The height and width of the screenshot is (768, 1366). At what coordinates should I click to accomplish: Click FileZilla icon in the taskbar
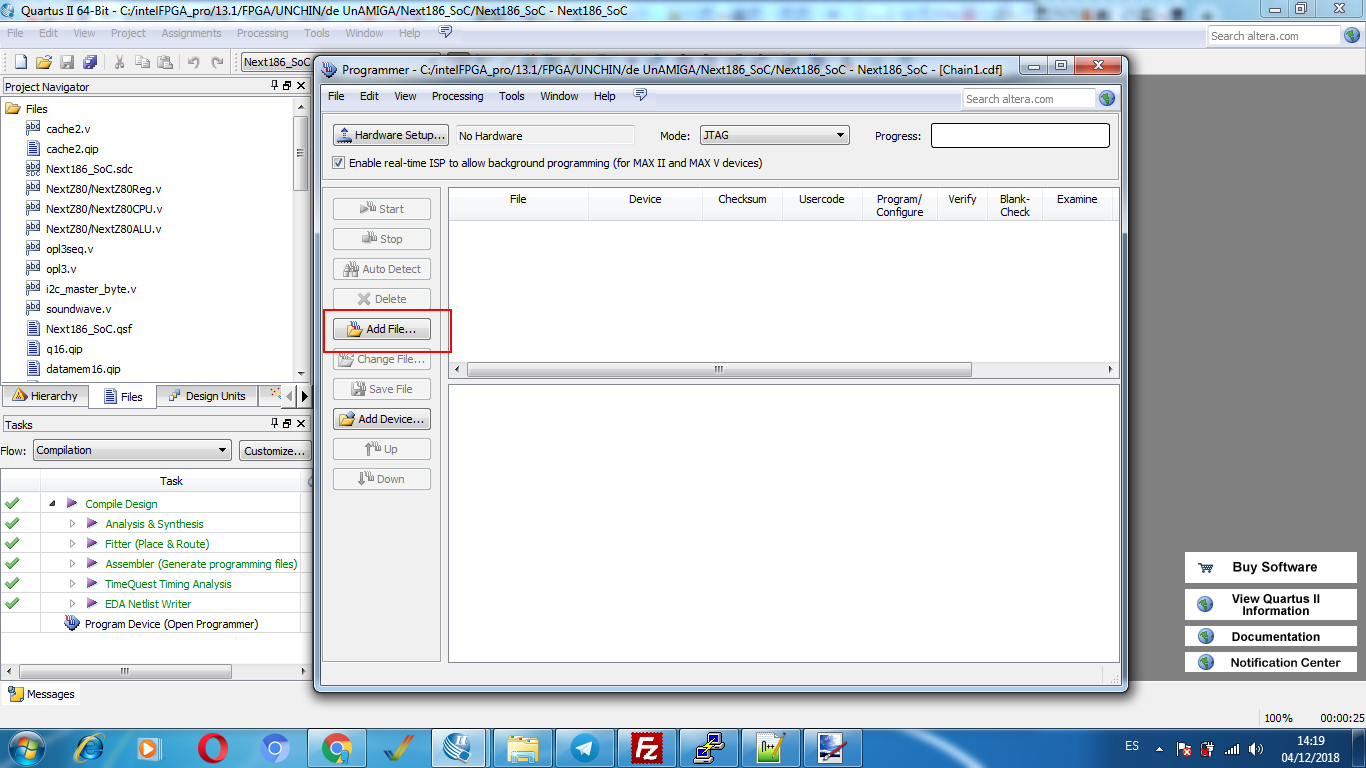pyautogui.click(x=648, y=747)
